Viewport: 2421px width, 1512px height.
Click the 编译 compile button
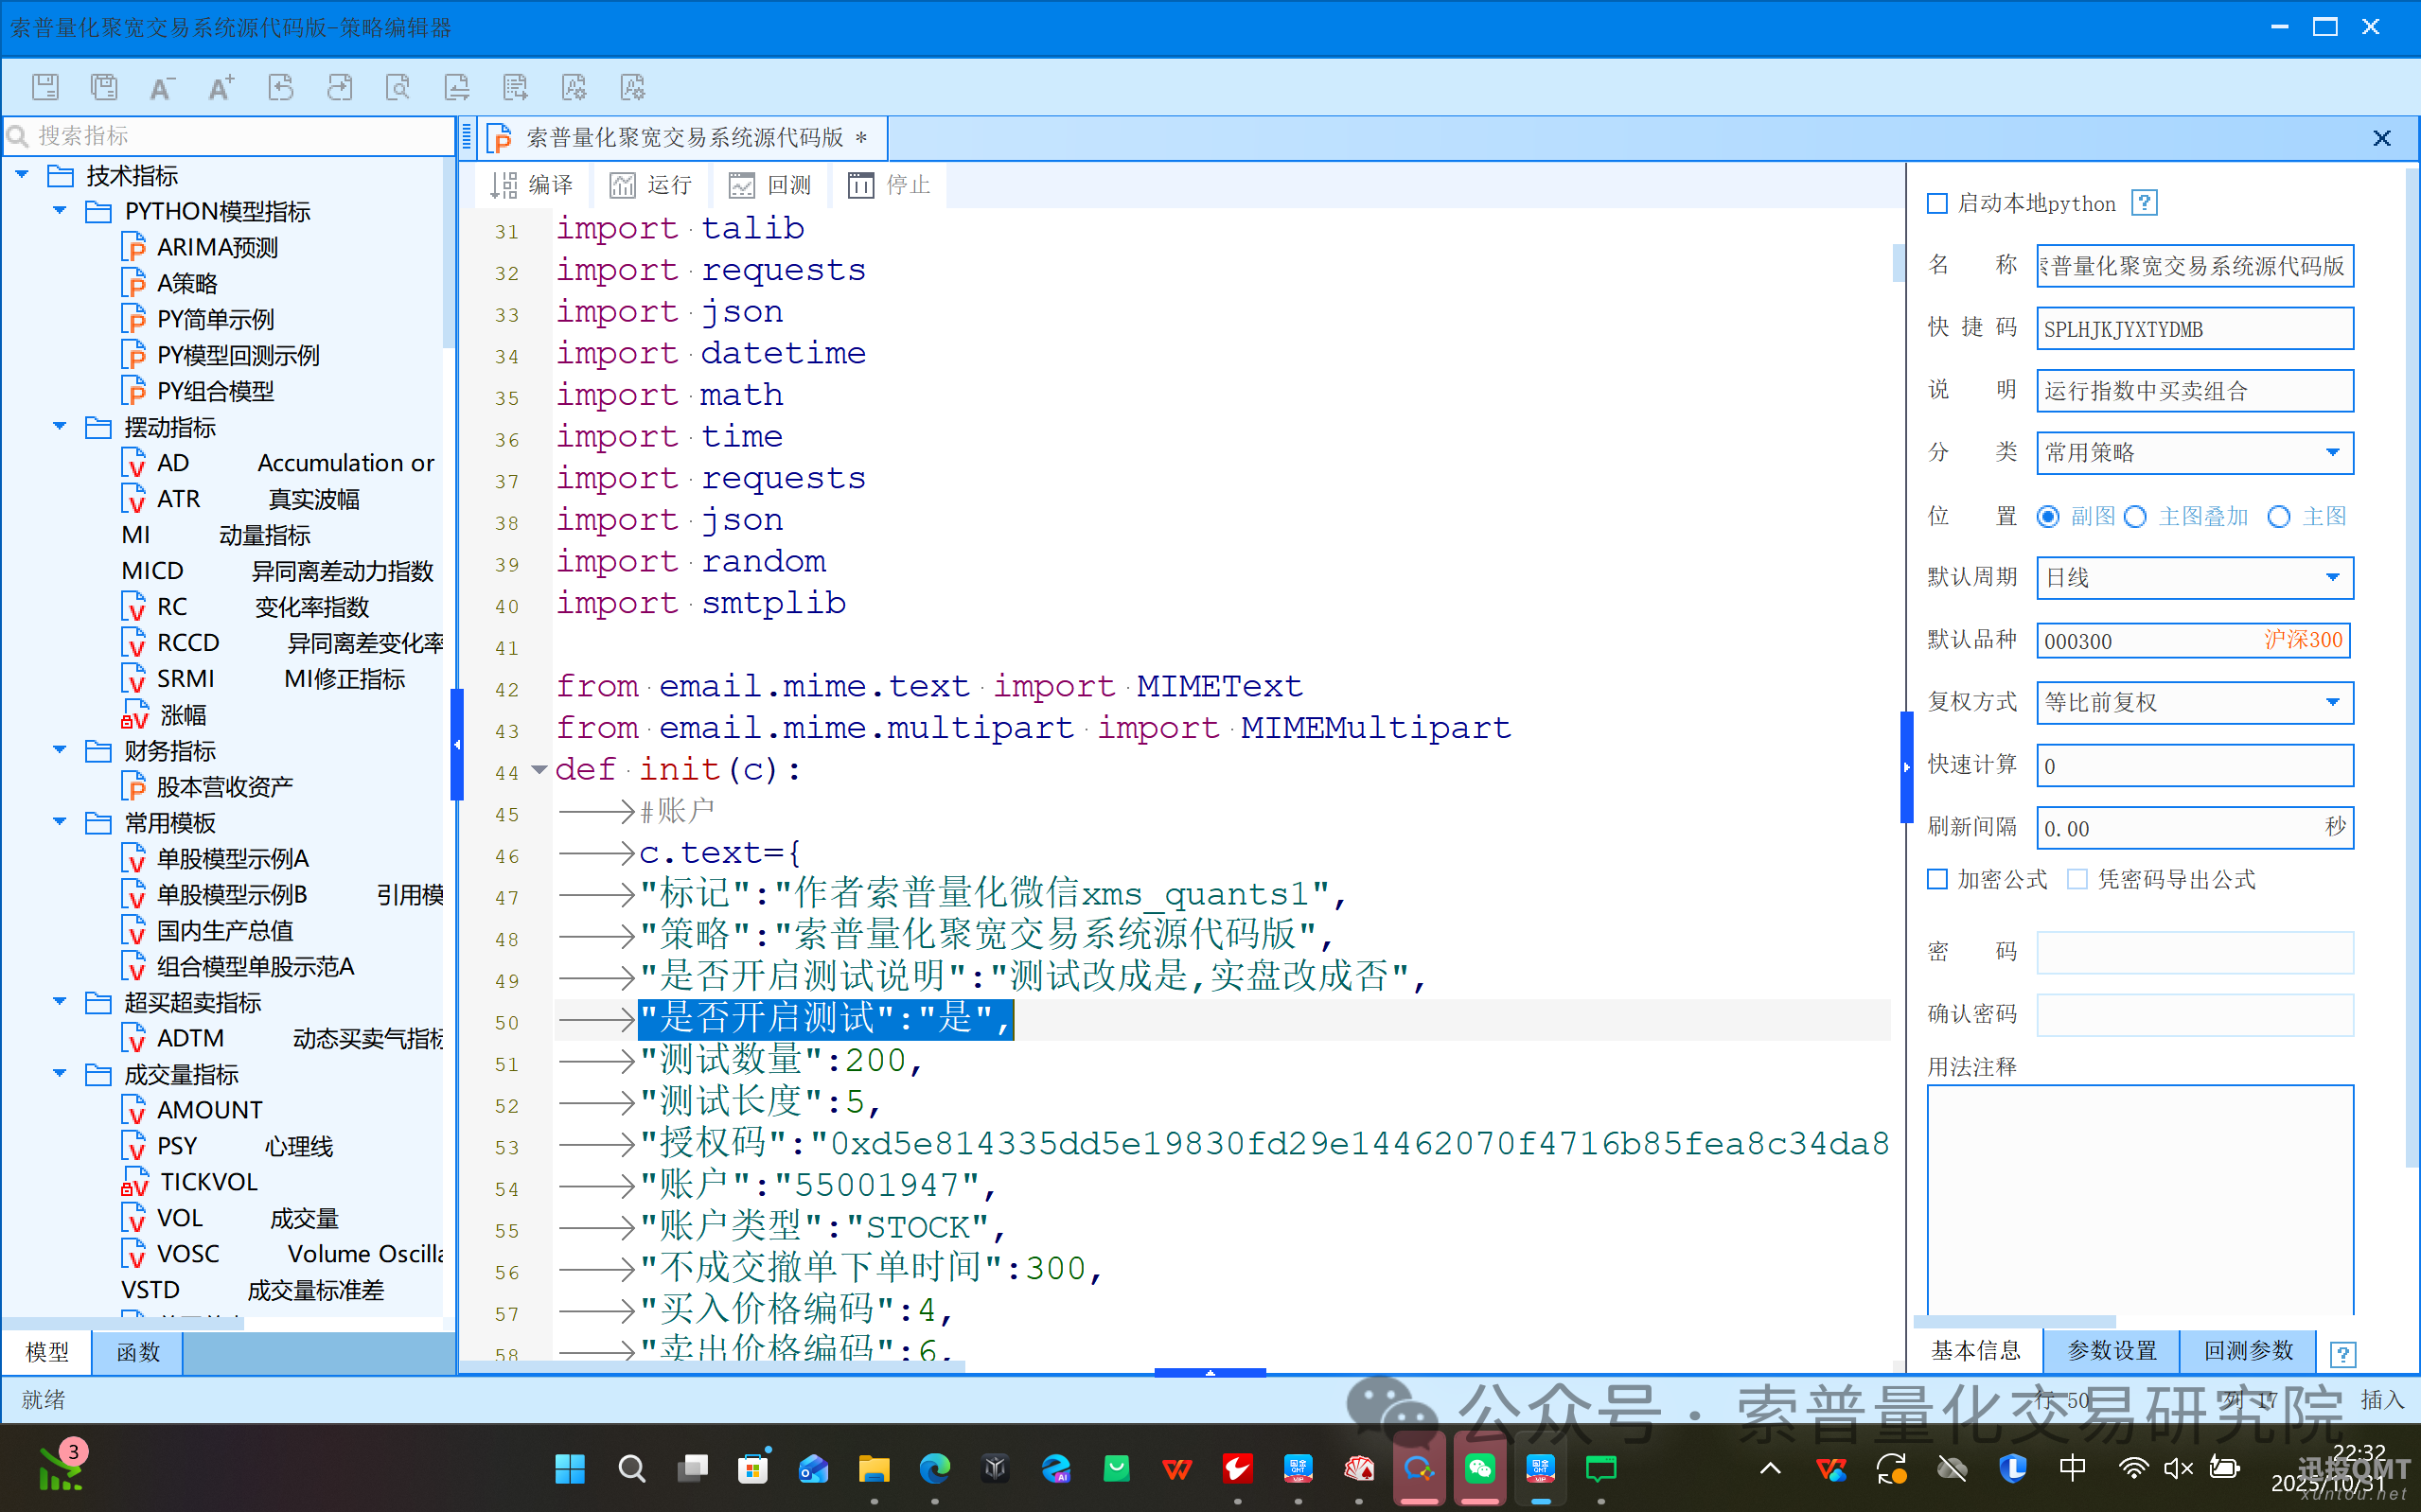click(x=533, y=185)
